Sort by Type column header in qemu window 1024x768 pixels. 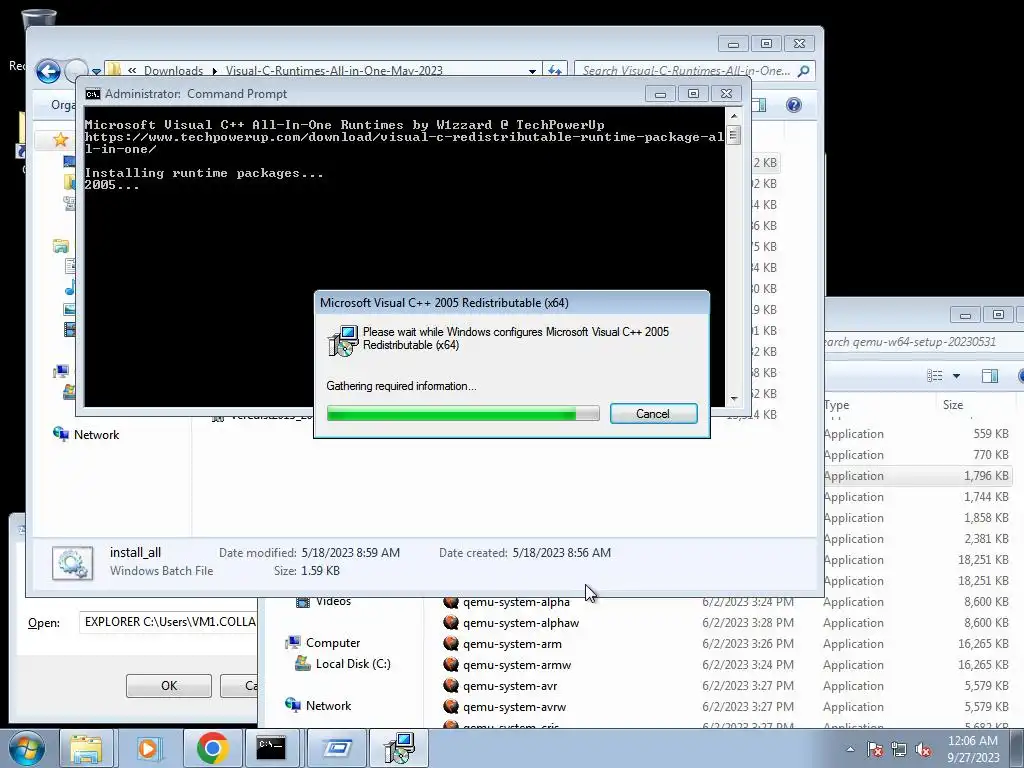(837, 405)
